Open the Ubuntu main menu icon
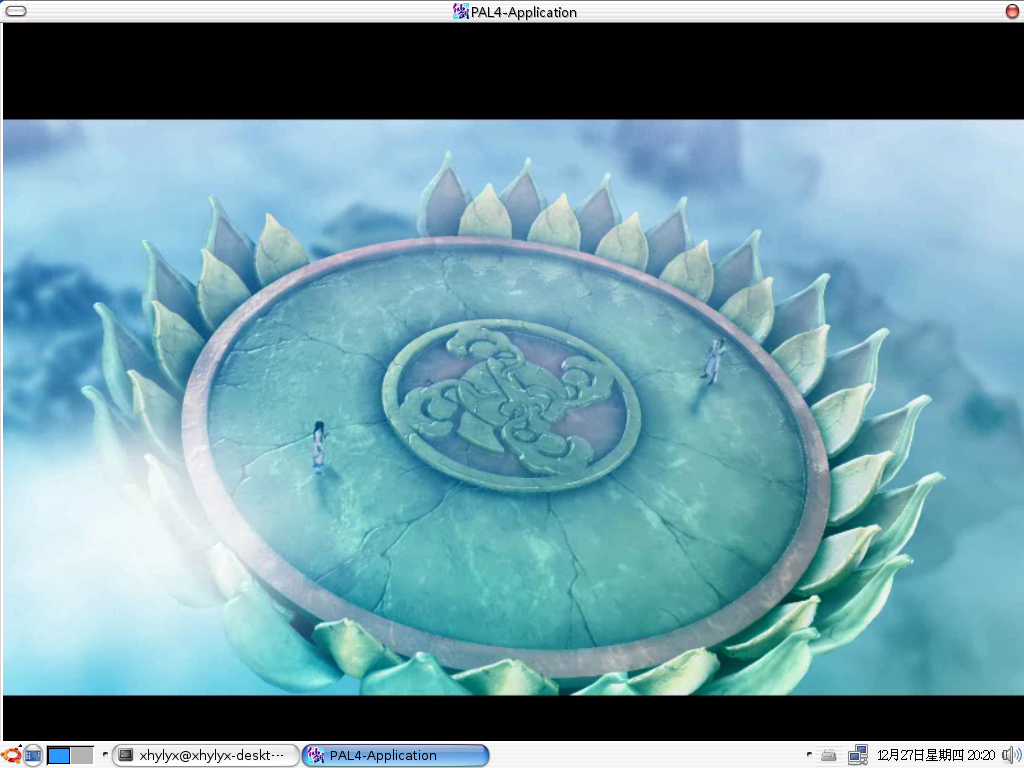This screenshot has height=768, width=1024. pyautogui.click(x=11, y=755)
